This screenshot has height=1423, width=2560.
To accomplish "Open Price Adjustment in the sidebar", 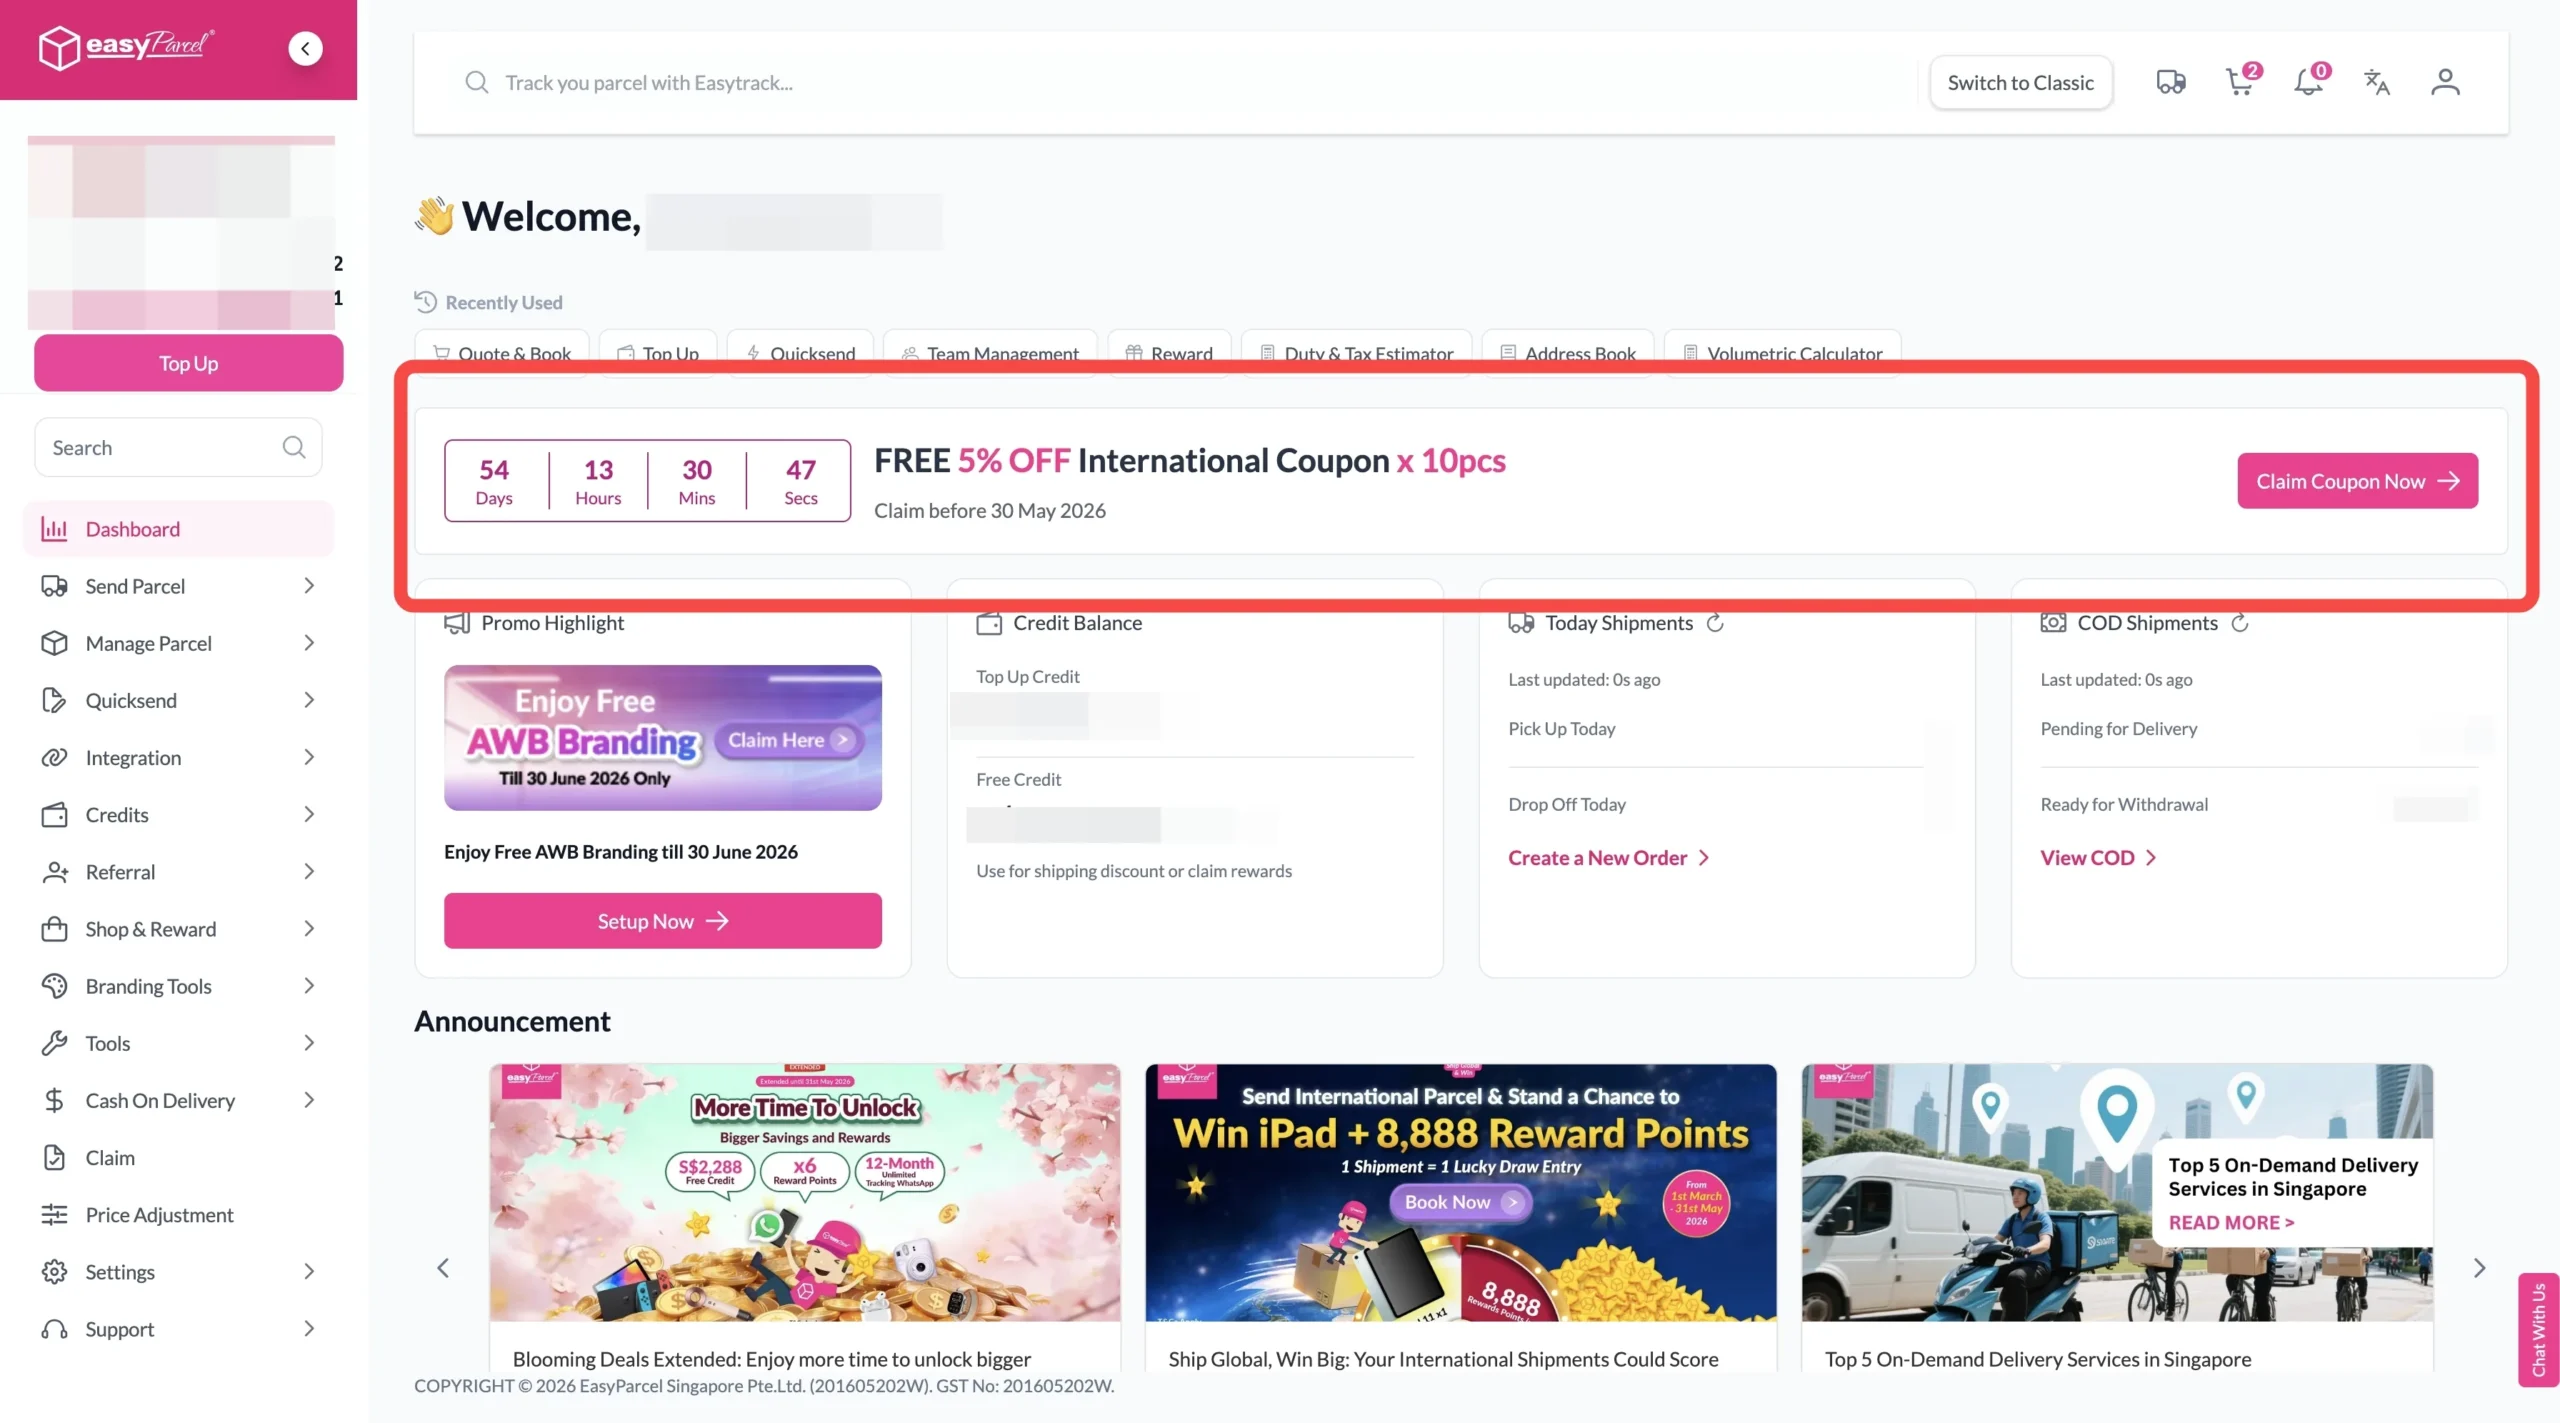I will 178,1214.
